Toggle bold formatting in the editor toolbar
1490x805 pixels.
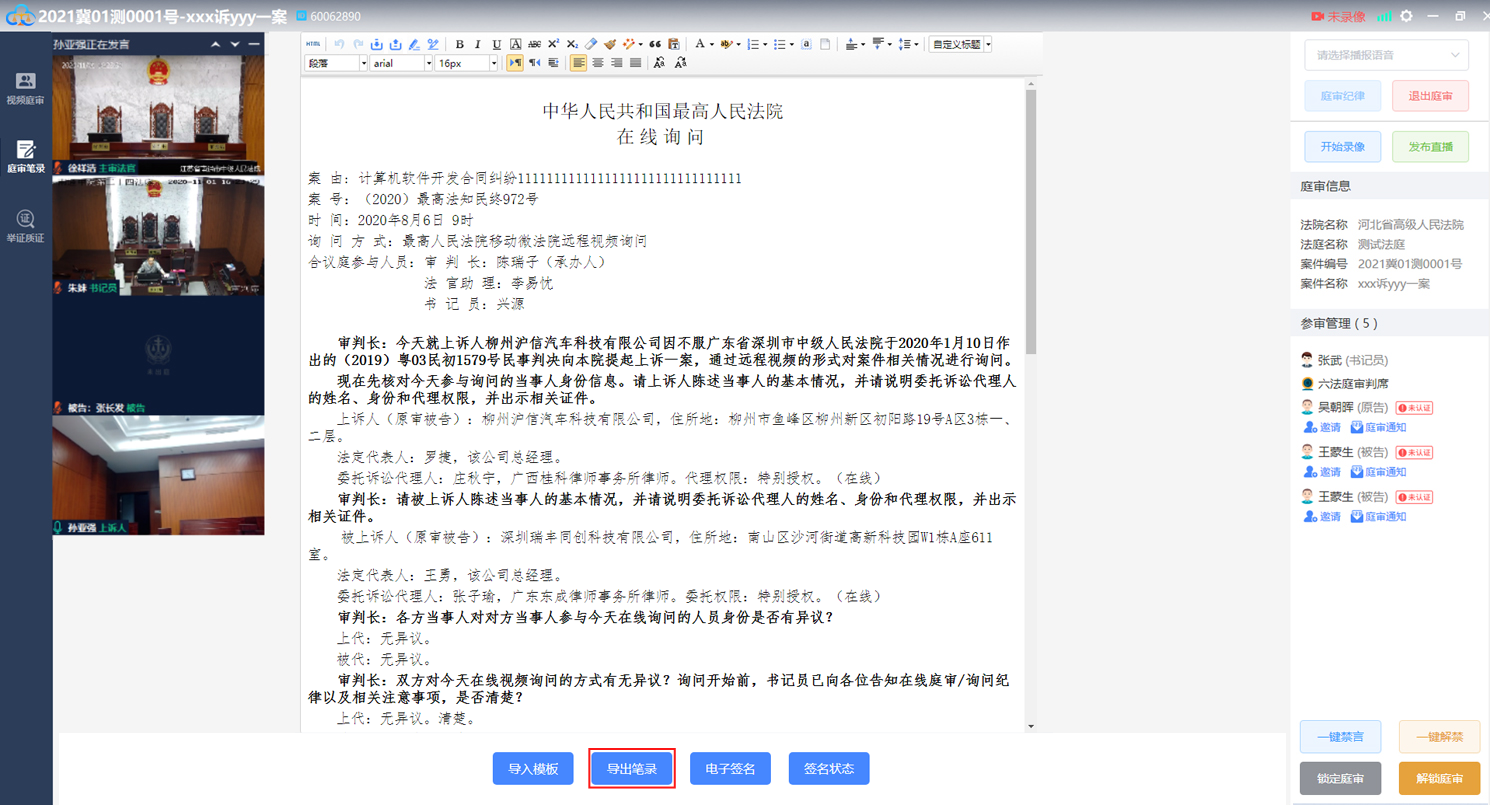point(459,44)
